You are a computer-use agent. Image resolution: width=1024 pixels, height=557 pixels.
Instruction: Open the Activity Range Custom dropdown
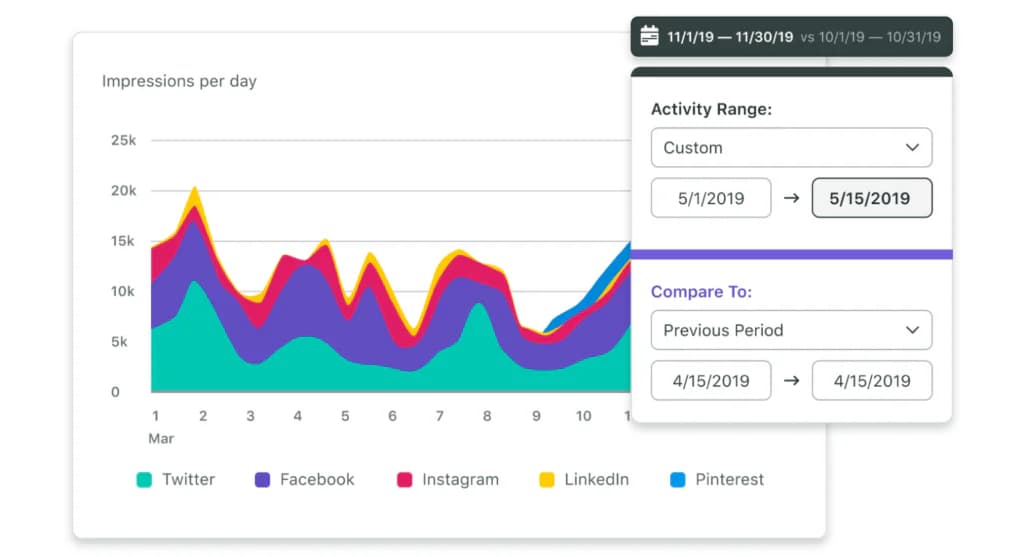(x=791, y=148)
